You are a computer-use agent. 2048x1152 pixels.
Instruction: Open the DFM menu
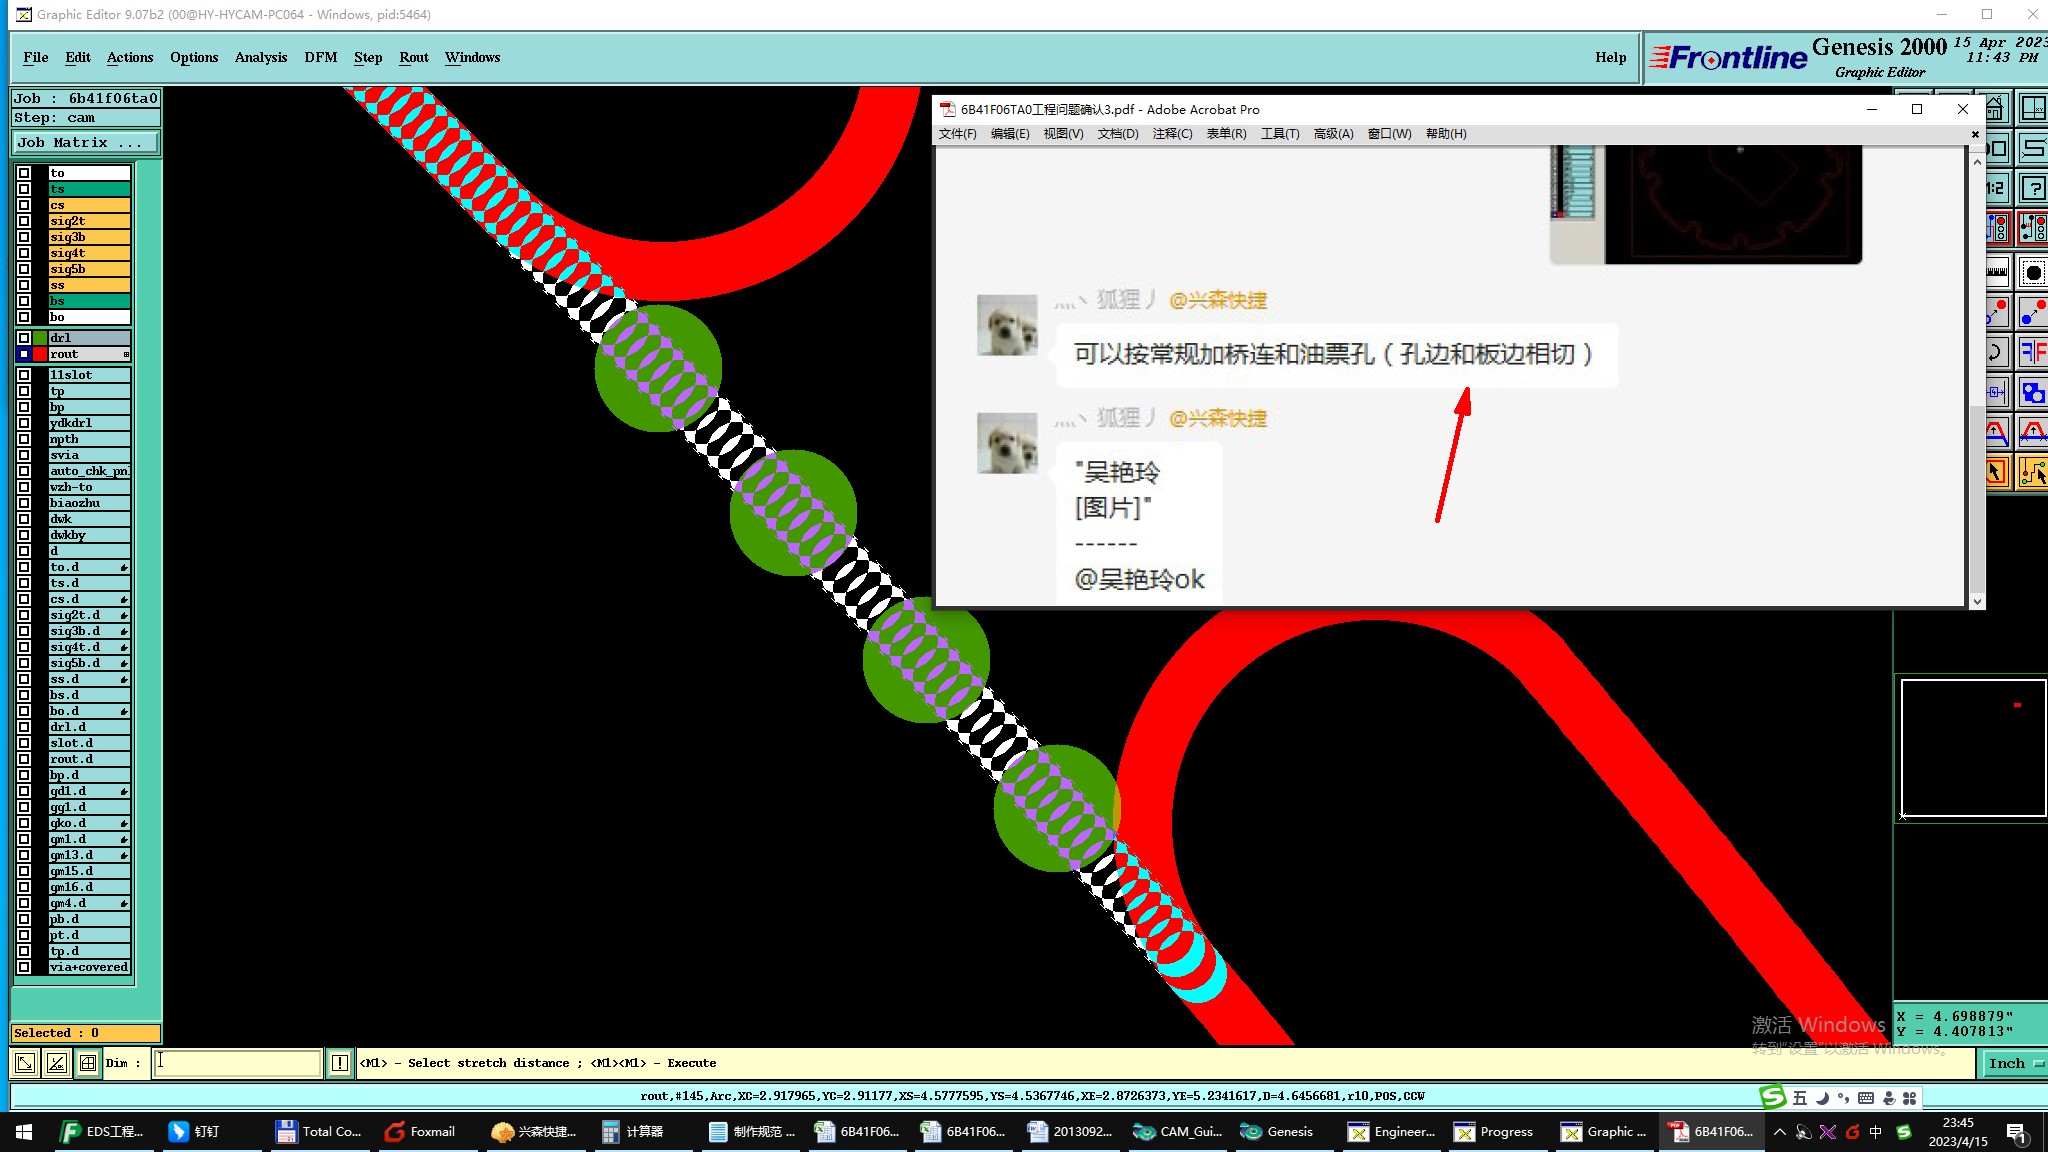pyautogui.click(x=320, y=57)
